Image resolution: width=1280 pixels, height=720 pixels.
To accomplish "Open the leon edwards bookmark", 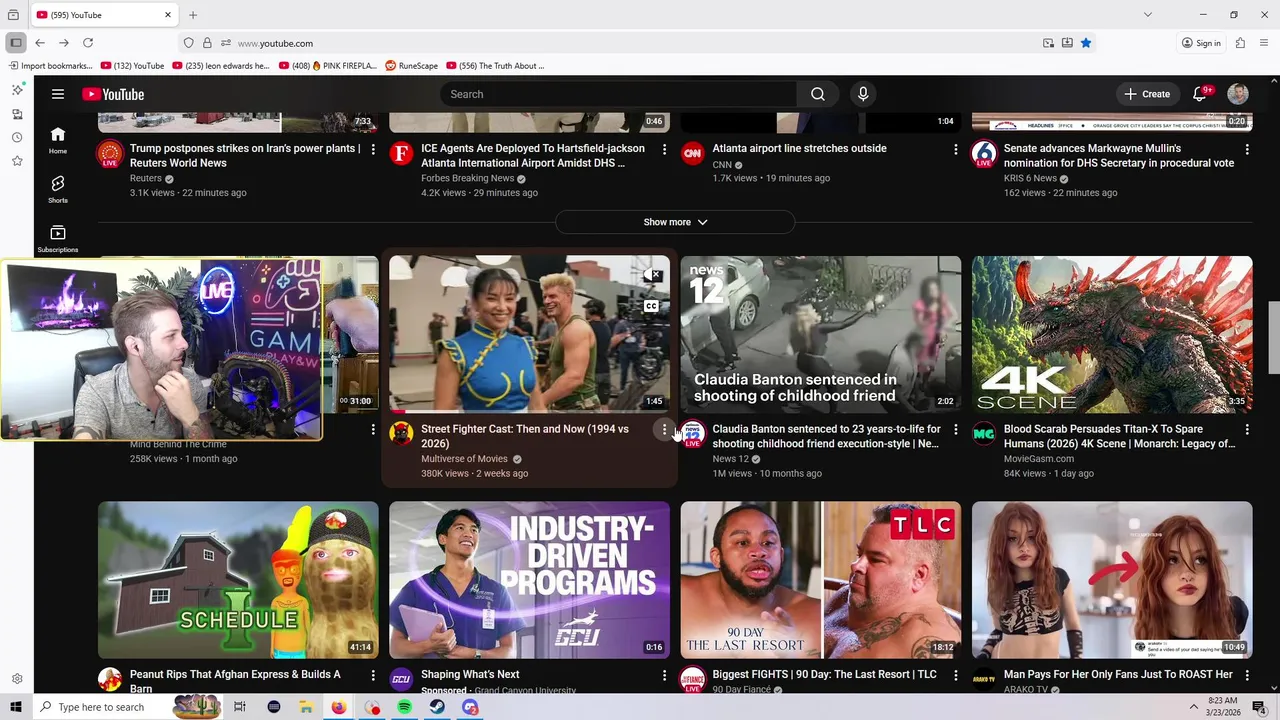I will [221, 66].
